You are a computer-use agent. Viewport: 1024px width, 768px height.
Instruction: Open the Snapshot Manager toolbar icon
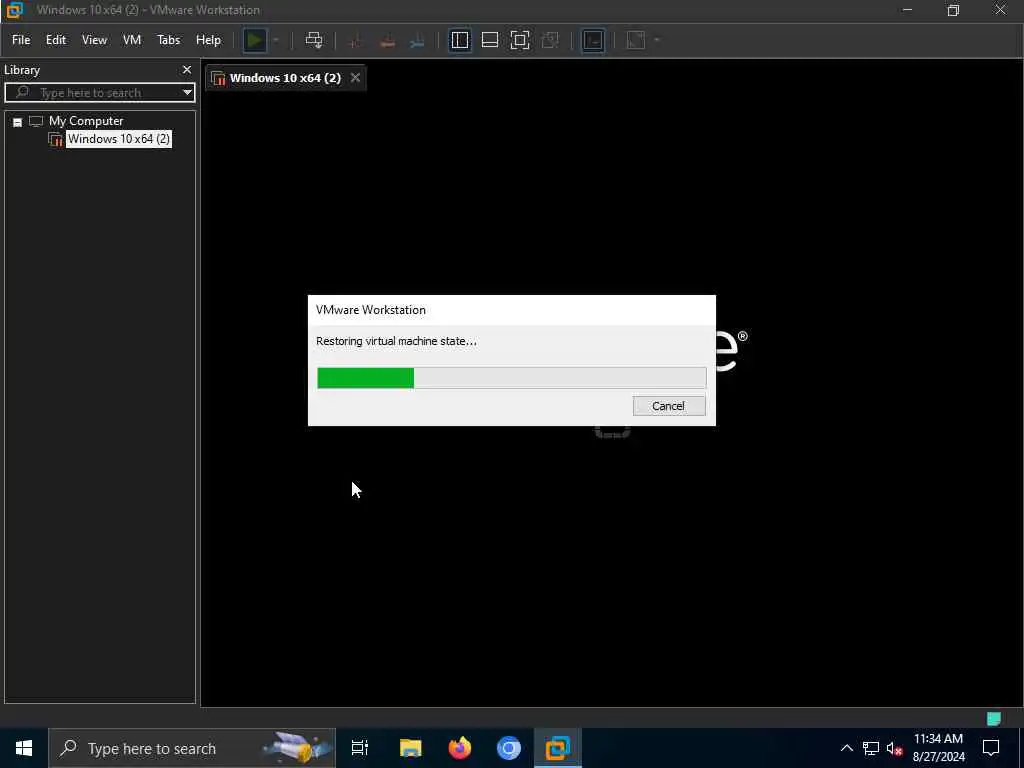pos(417,40)
